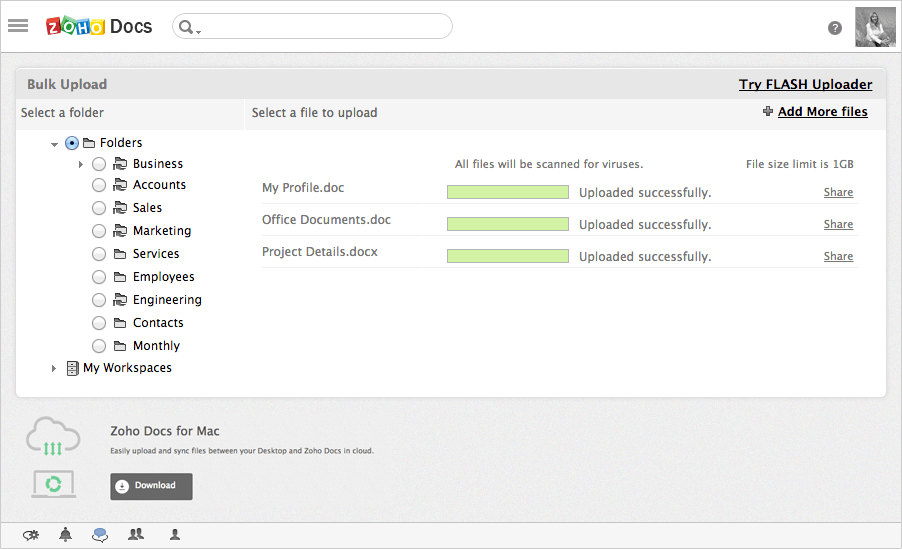Screen dimensions: 902x549
Task: Select the Accounts folder radio button
Action: pyautogui.click(x=99, y=185)
